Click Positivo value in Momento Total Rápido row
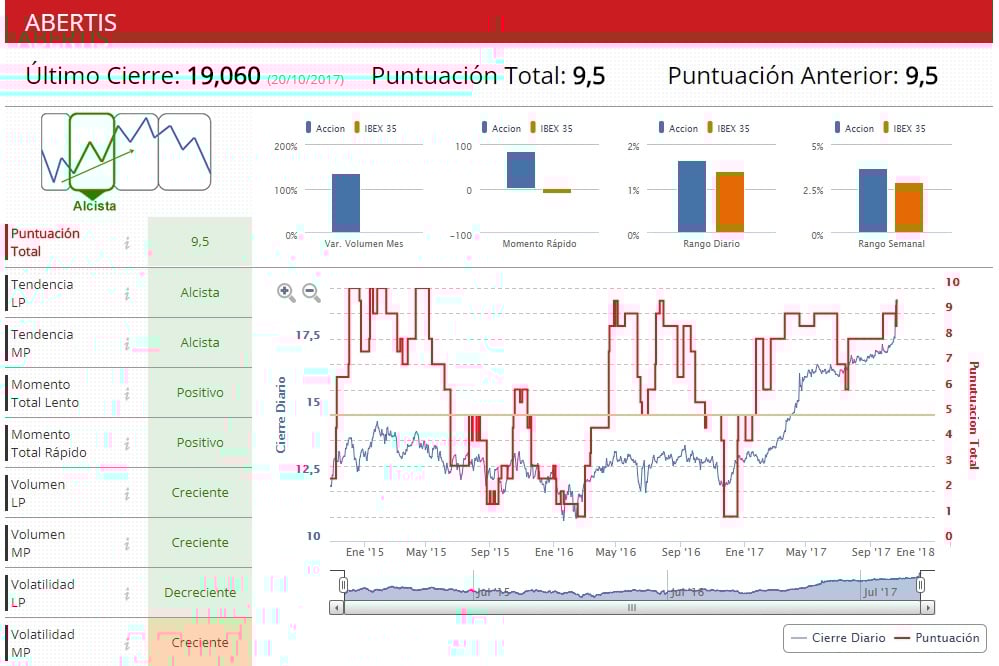999x666 pixels. pos(200,443)
